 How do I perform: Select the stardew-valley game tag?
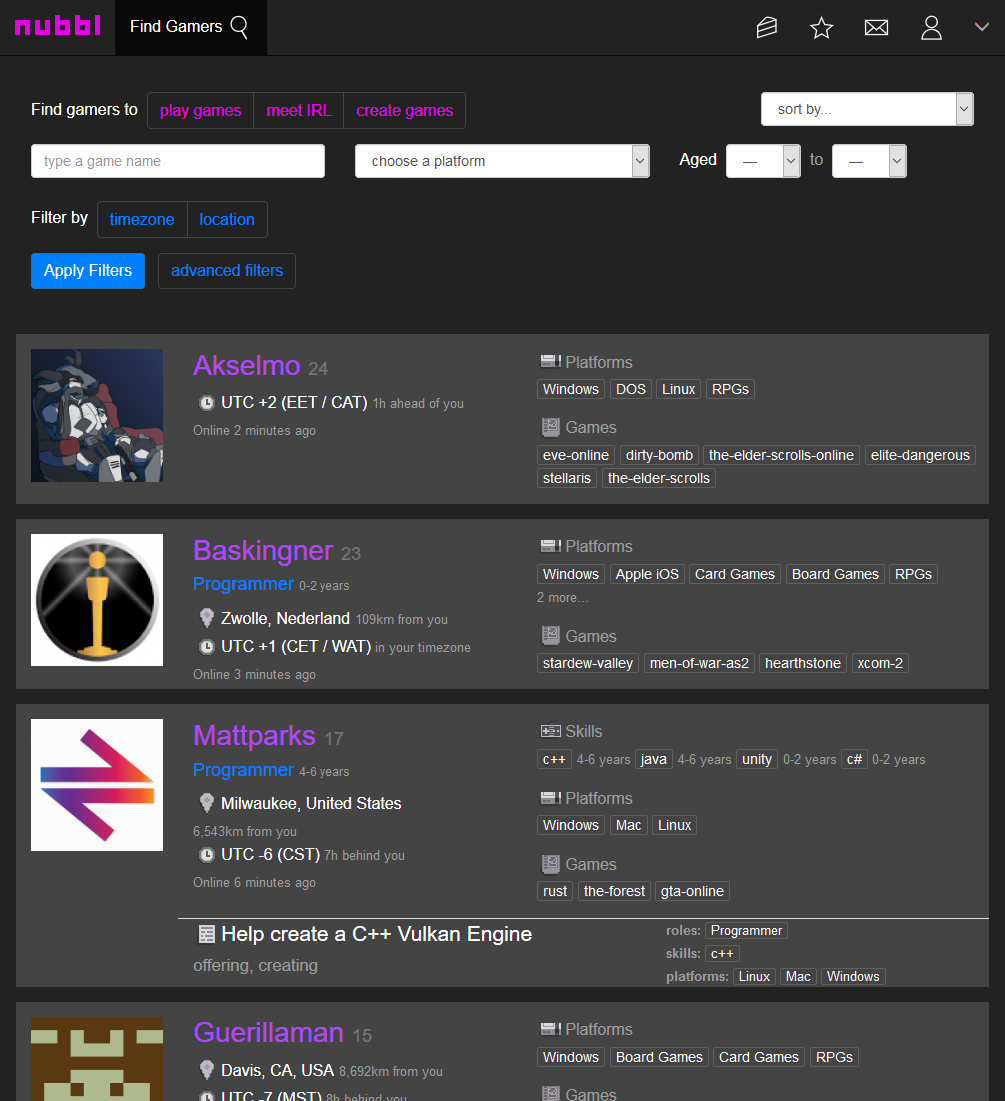pyautogui.click(x=588, y=663)
